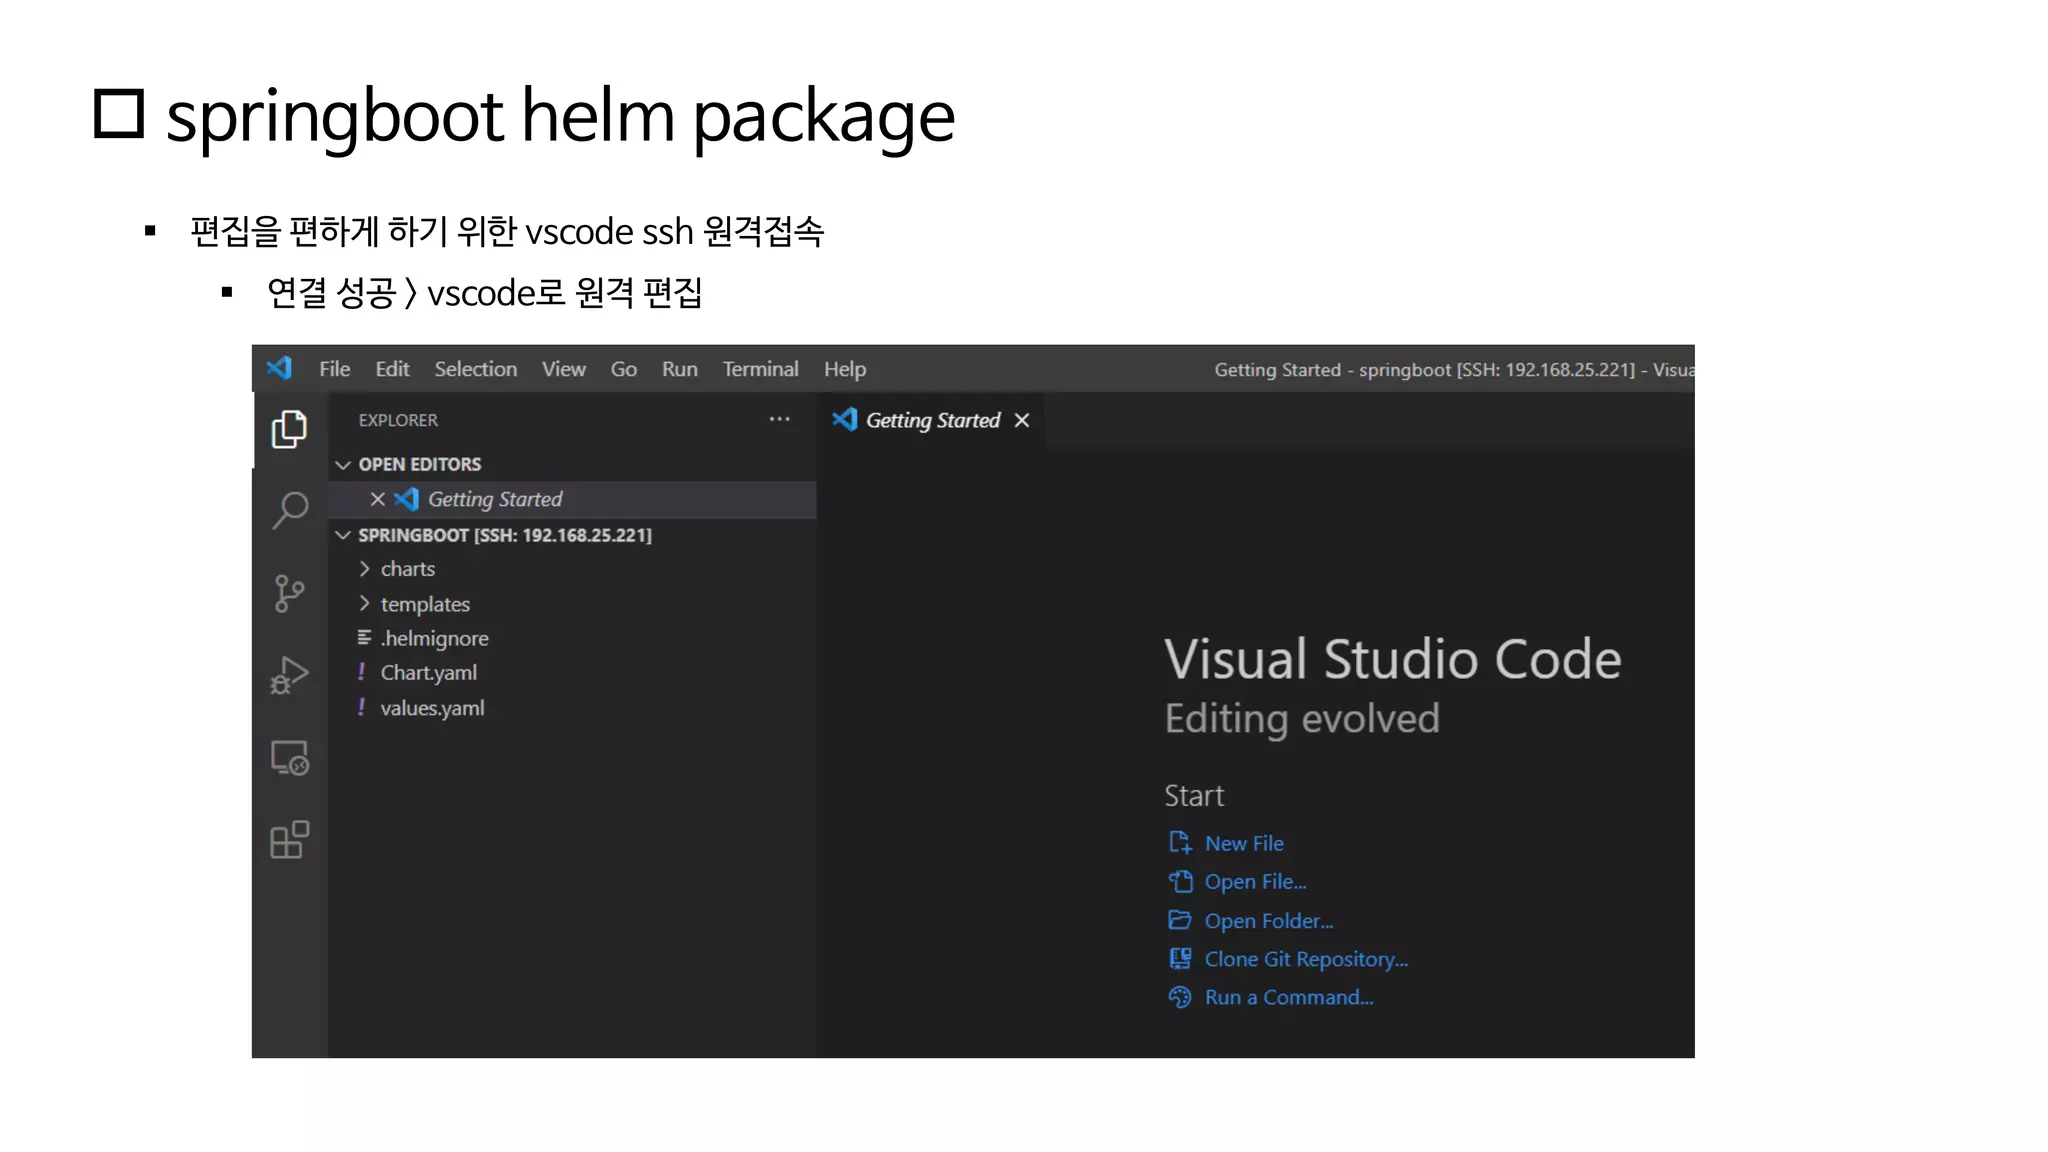Open the Run menu
Image resolution: width=2048 pixels, height=1152 pixels.
[680, 369]
